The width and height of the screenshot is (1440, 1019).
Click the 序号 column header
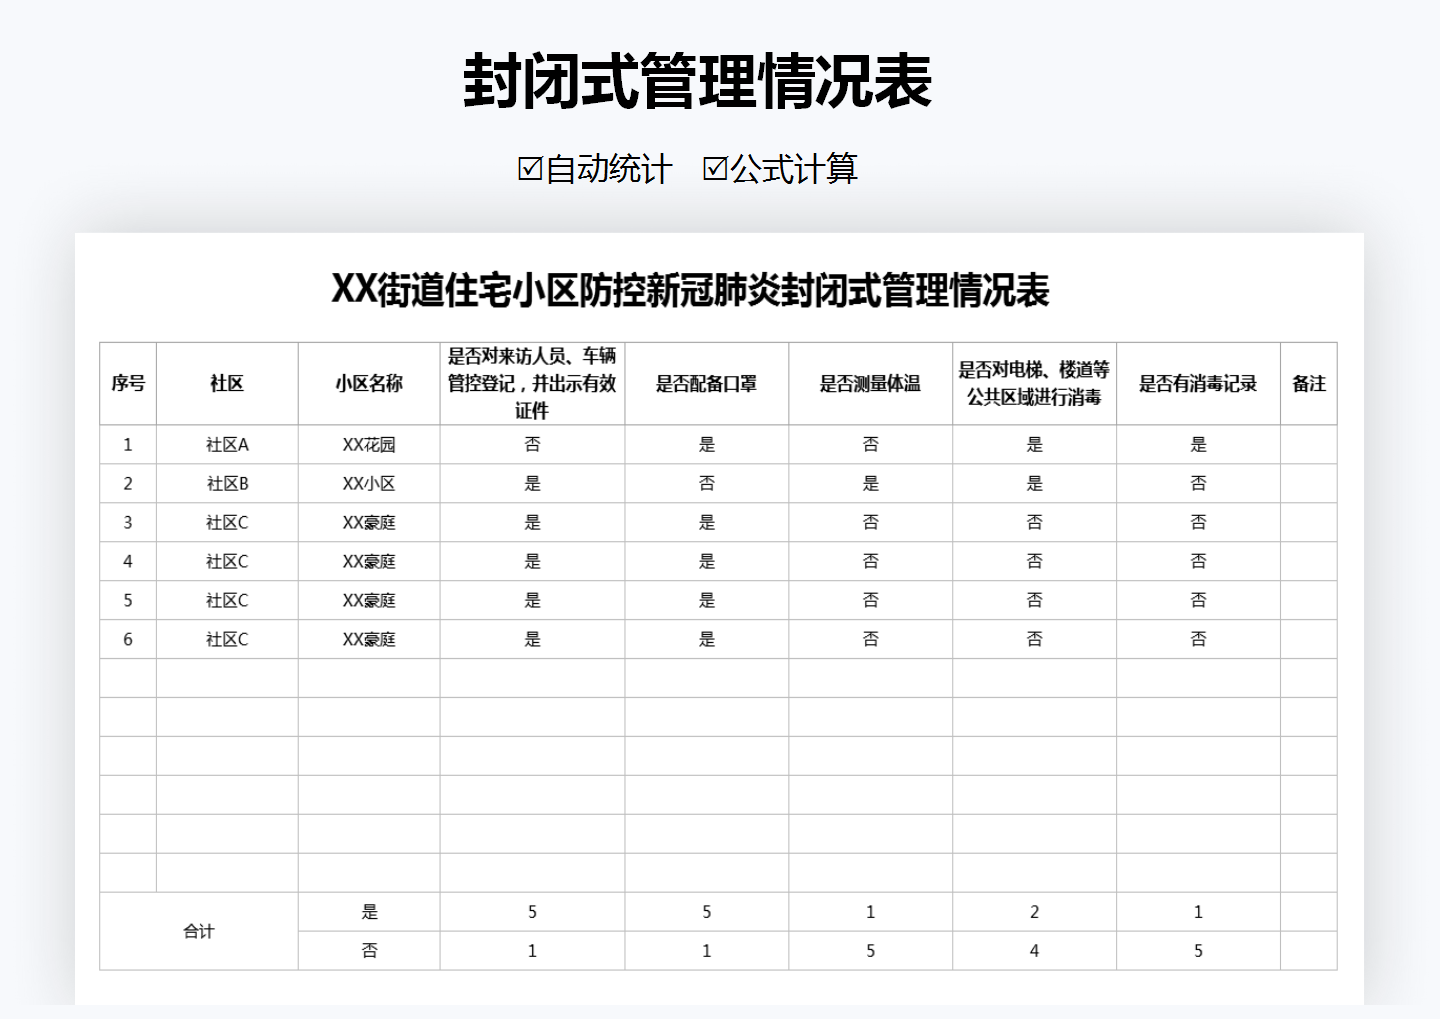click(127, 383)
